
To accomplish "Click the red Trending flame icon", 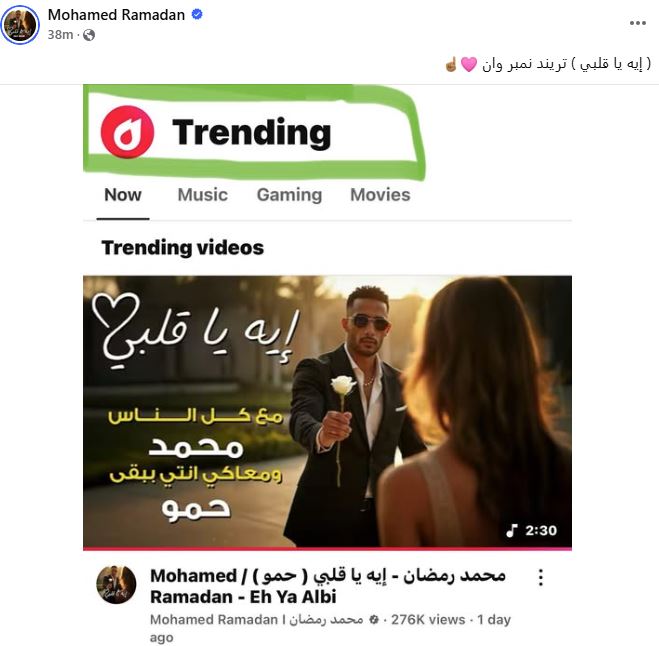I will click(x=127, y=132).
